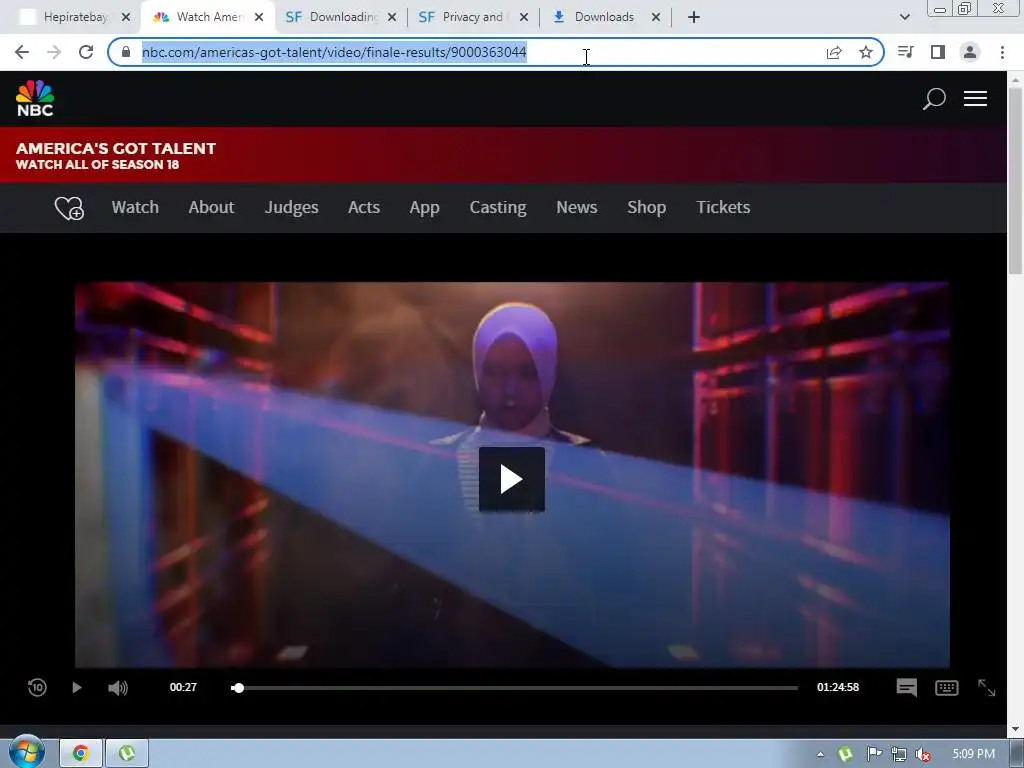The width and height of the screenshot is (1024, 768).
Task: Rewind 10 seconds in the player
Action: click(x=37, y=687)
